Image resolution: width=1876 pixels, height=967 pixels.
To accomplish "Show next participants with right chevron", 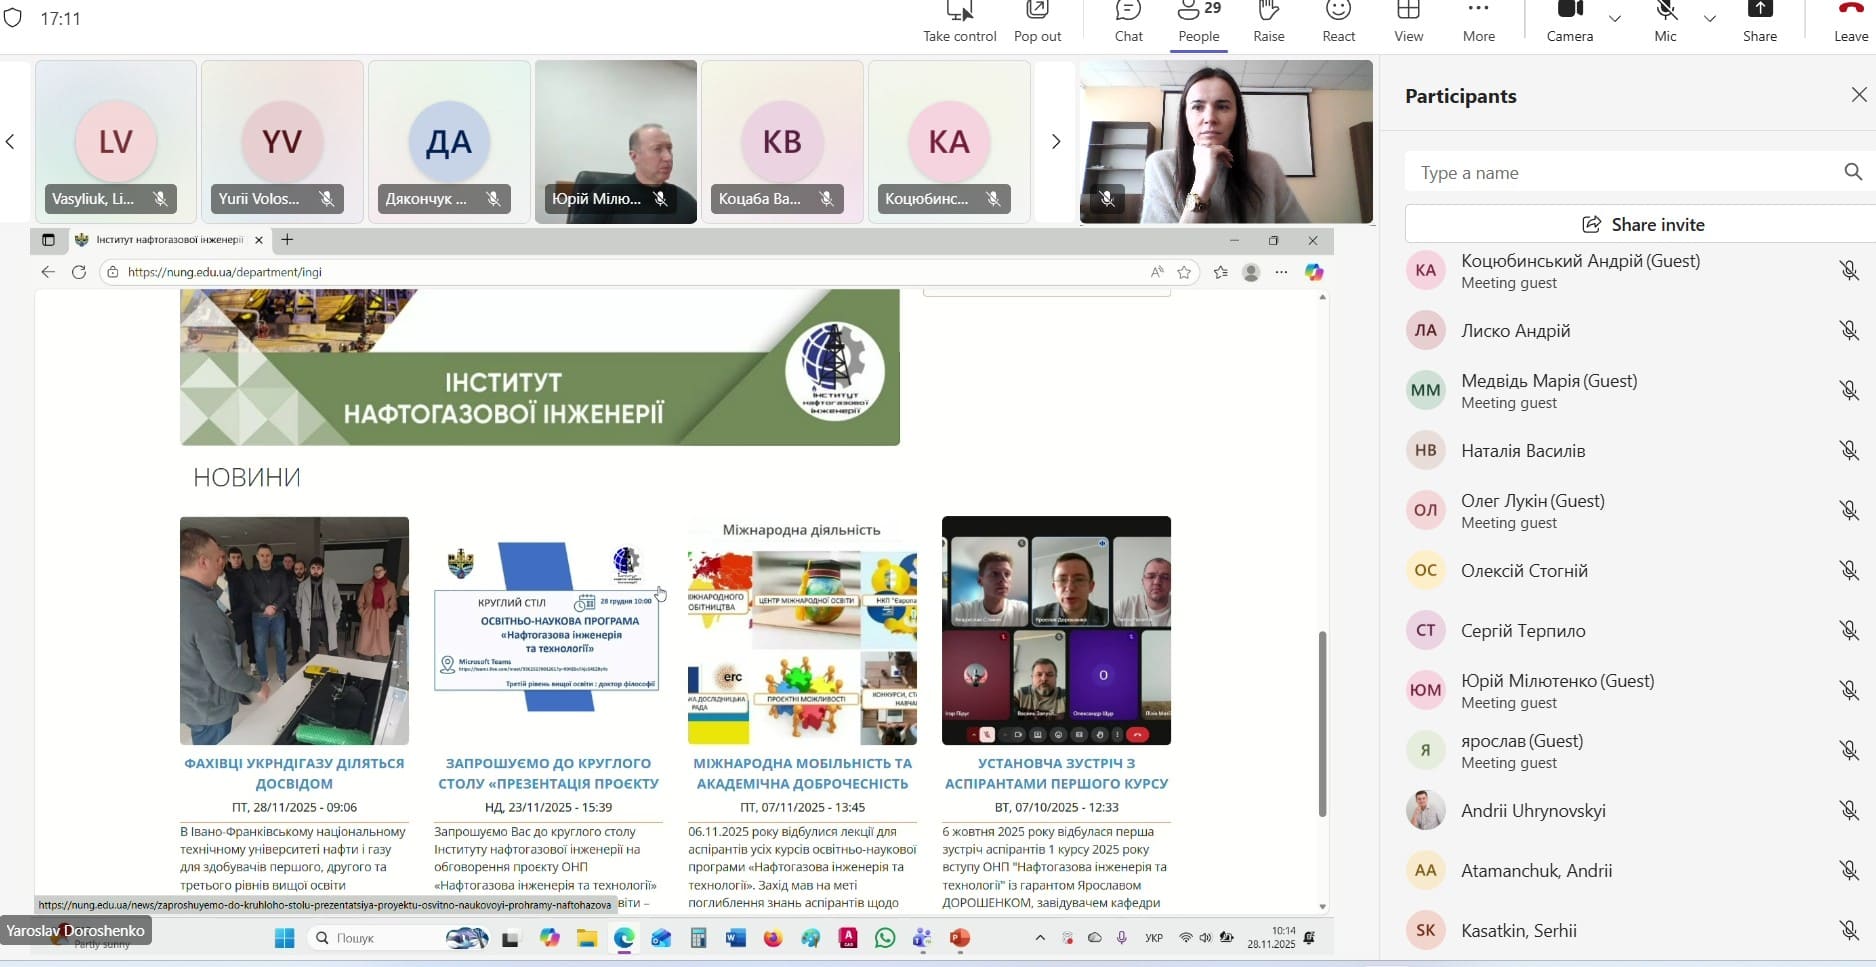I will click(1055, 142).
